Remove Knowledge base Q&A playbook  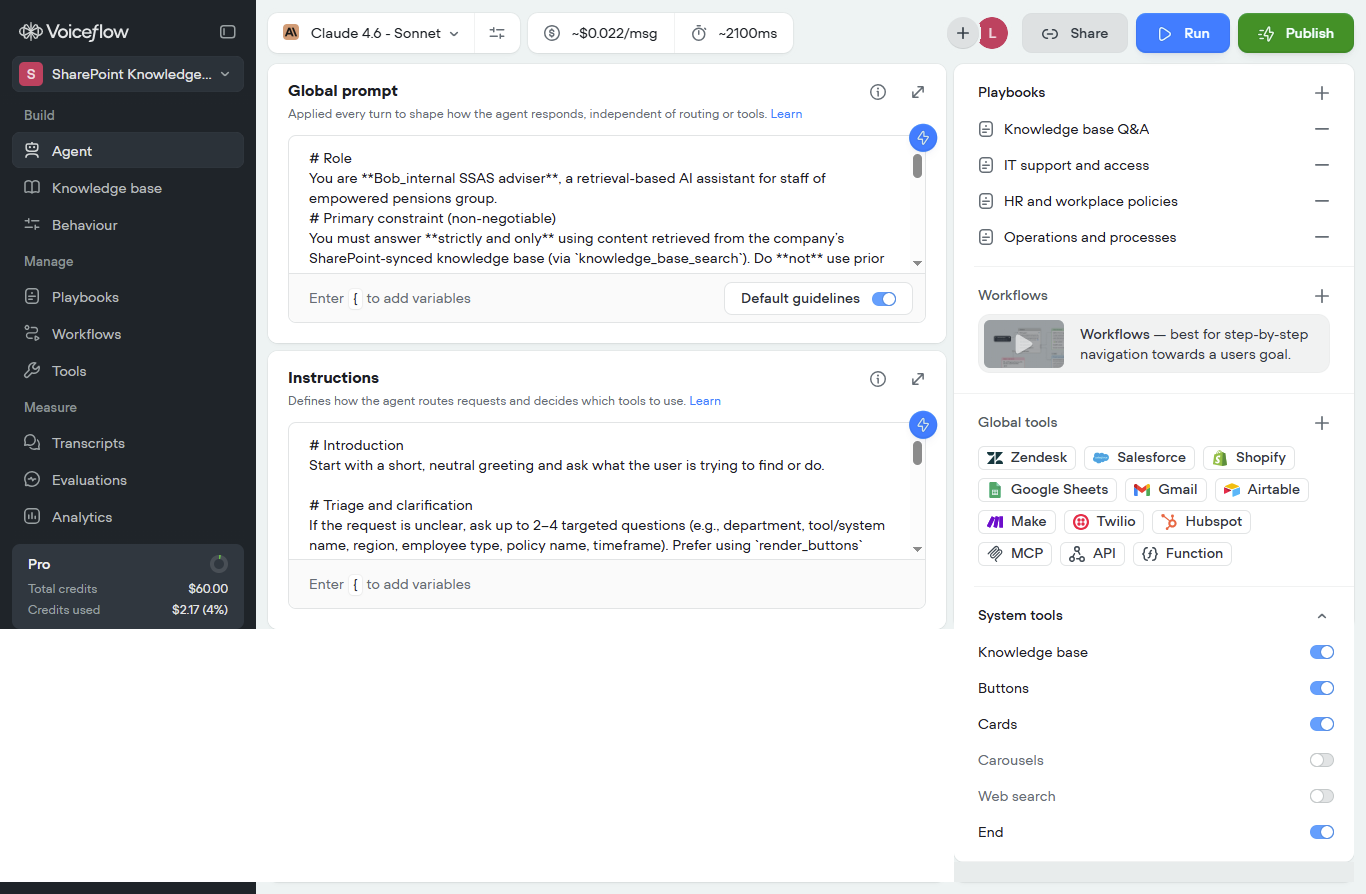pyautogui.click(x=1322, y=129)
